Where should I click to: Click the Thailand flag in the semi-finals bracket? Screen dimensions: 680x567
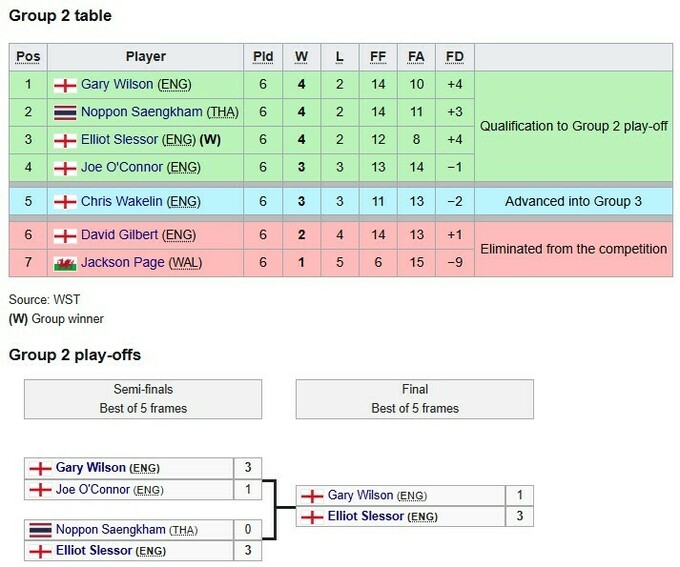click(x=41, y=529)
